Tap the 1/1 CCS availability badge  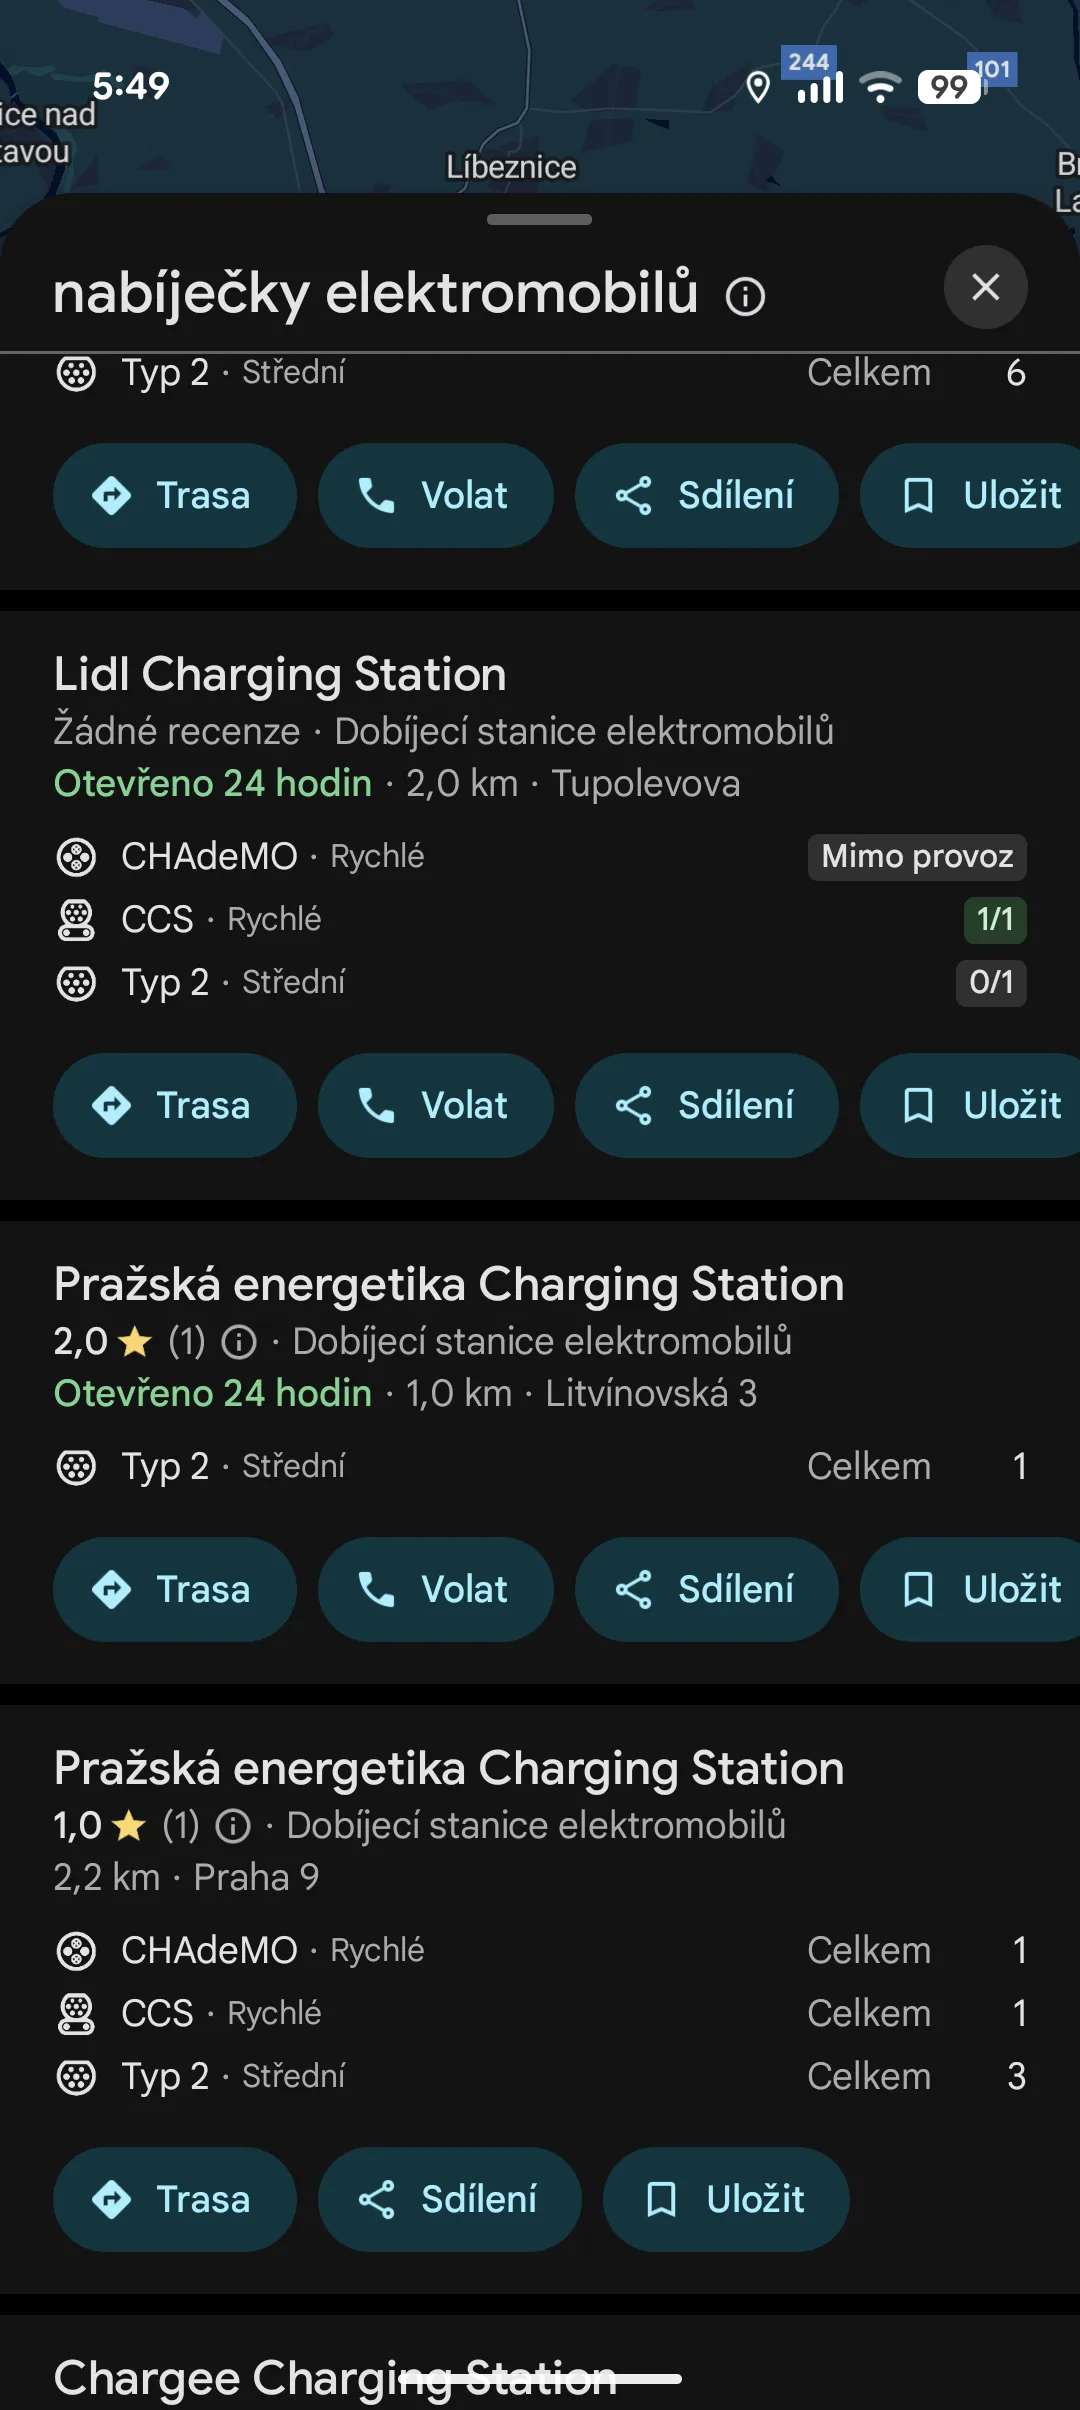[994, 920]
